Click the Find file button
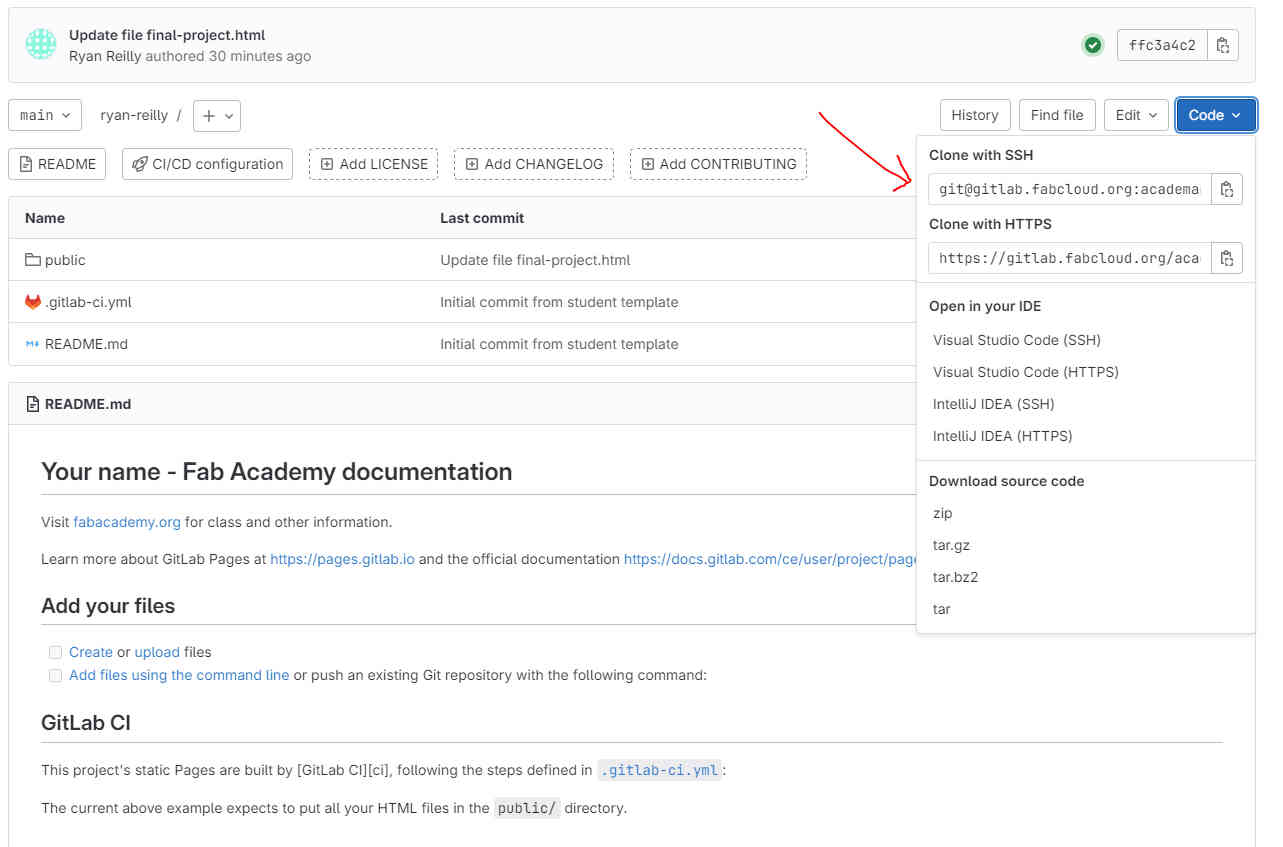The width and height of the screenshot is (1283, 847). [x=1057, y=115]
